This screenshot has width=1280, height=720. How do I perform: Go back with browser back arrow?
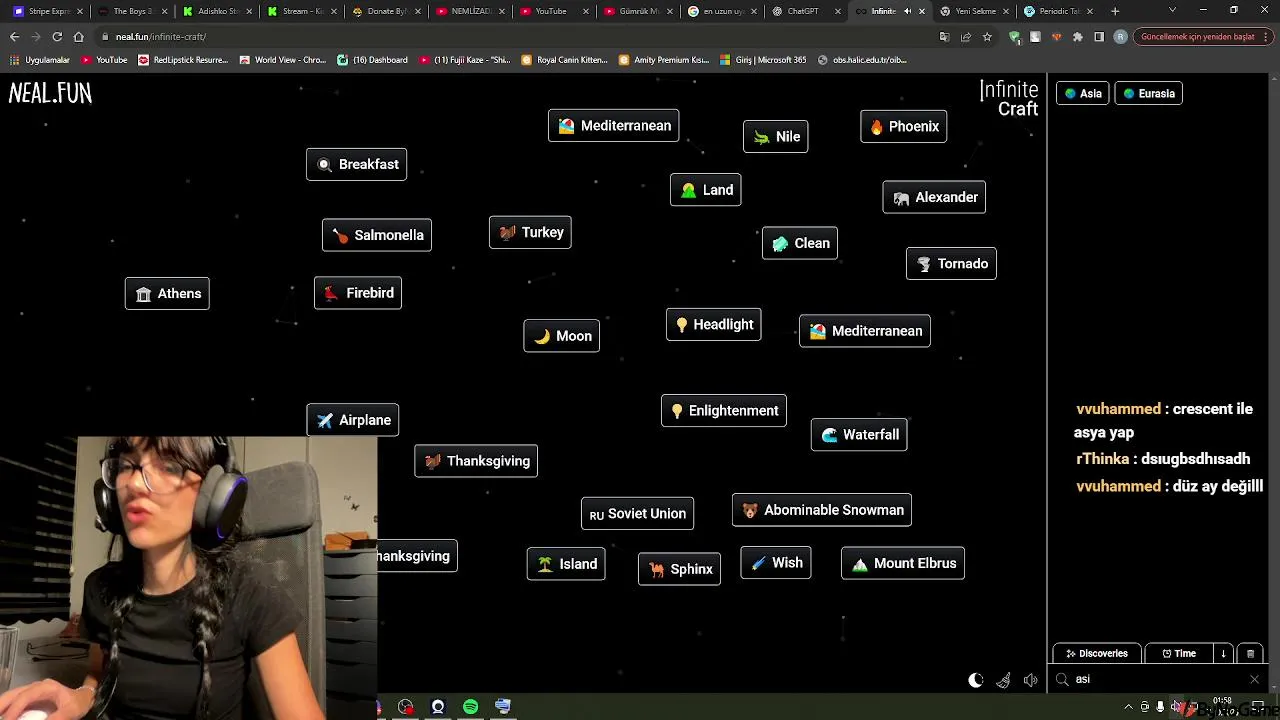(15, 37)
